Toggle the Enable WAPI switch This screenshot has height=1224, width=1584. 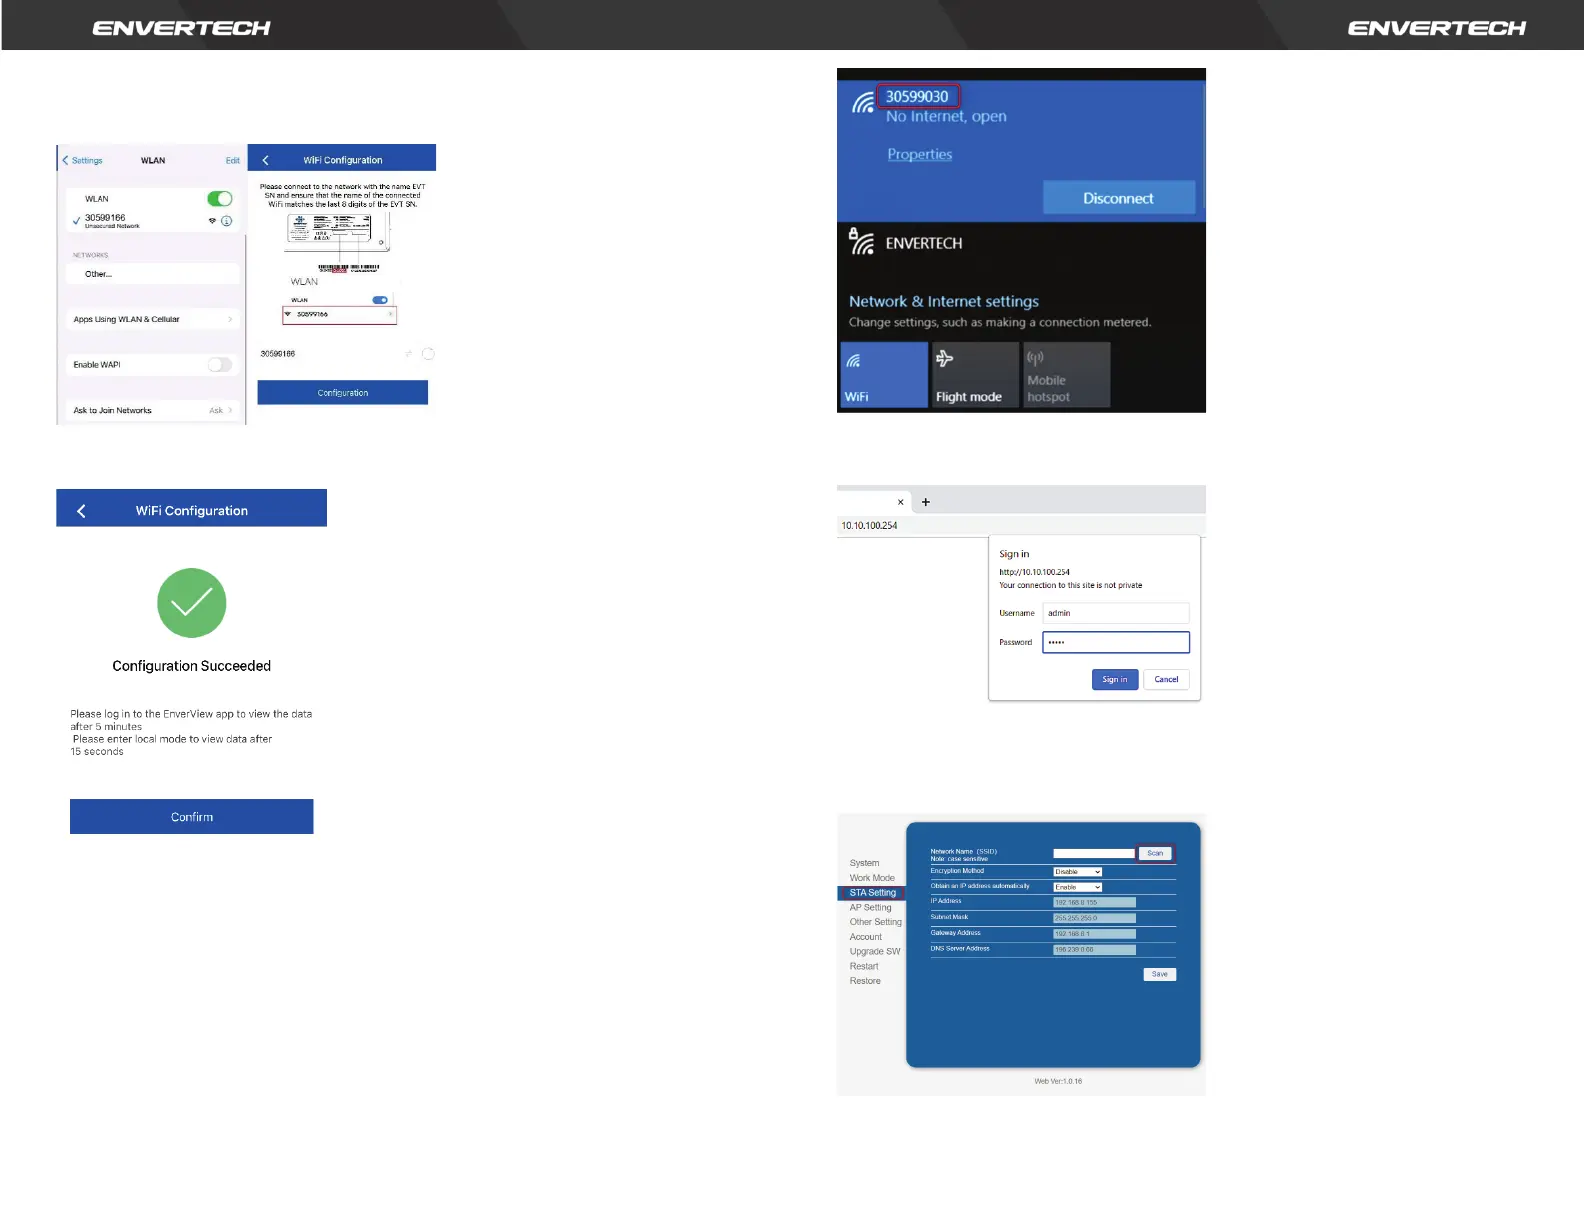coord(220,365)
